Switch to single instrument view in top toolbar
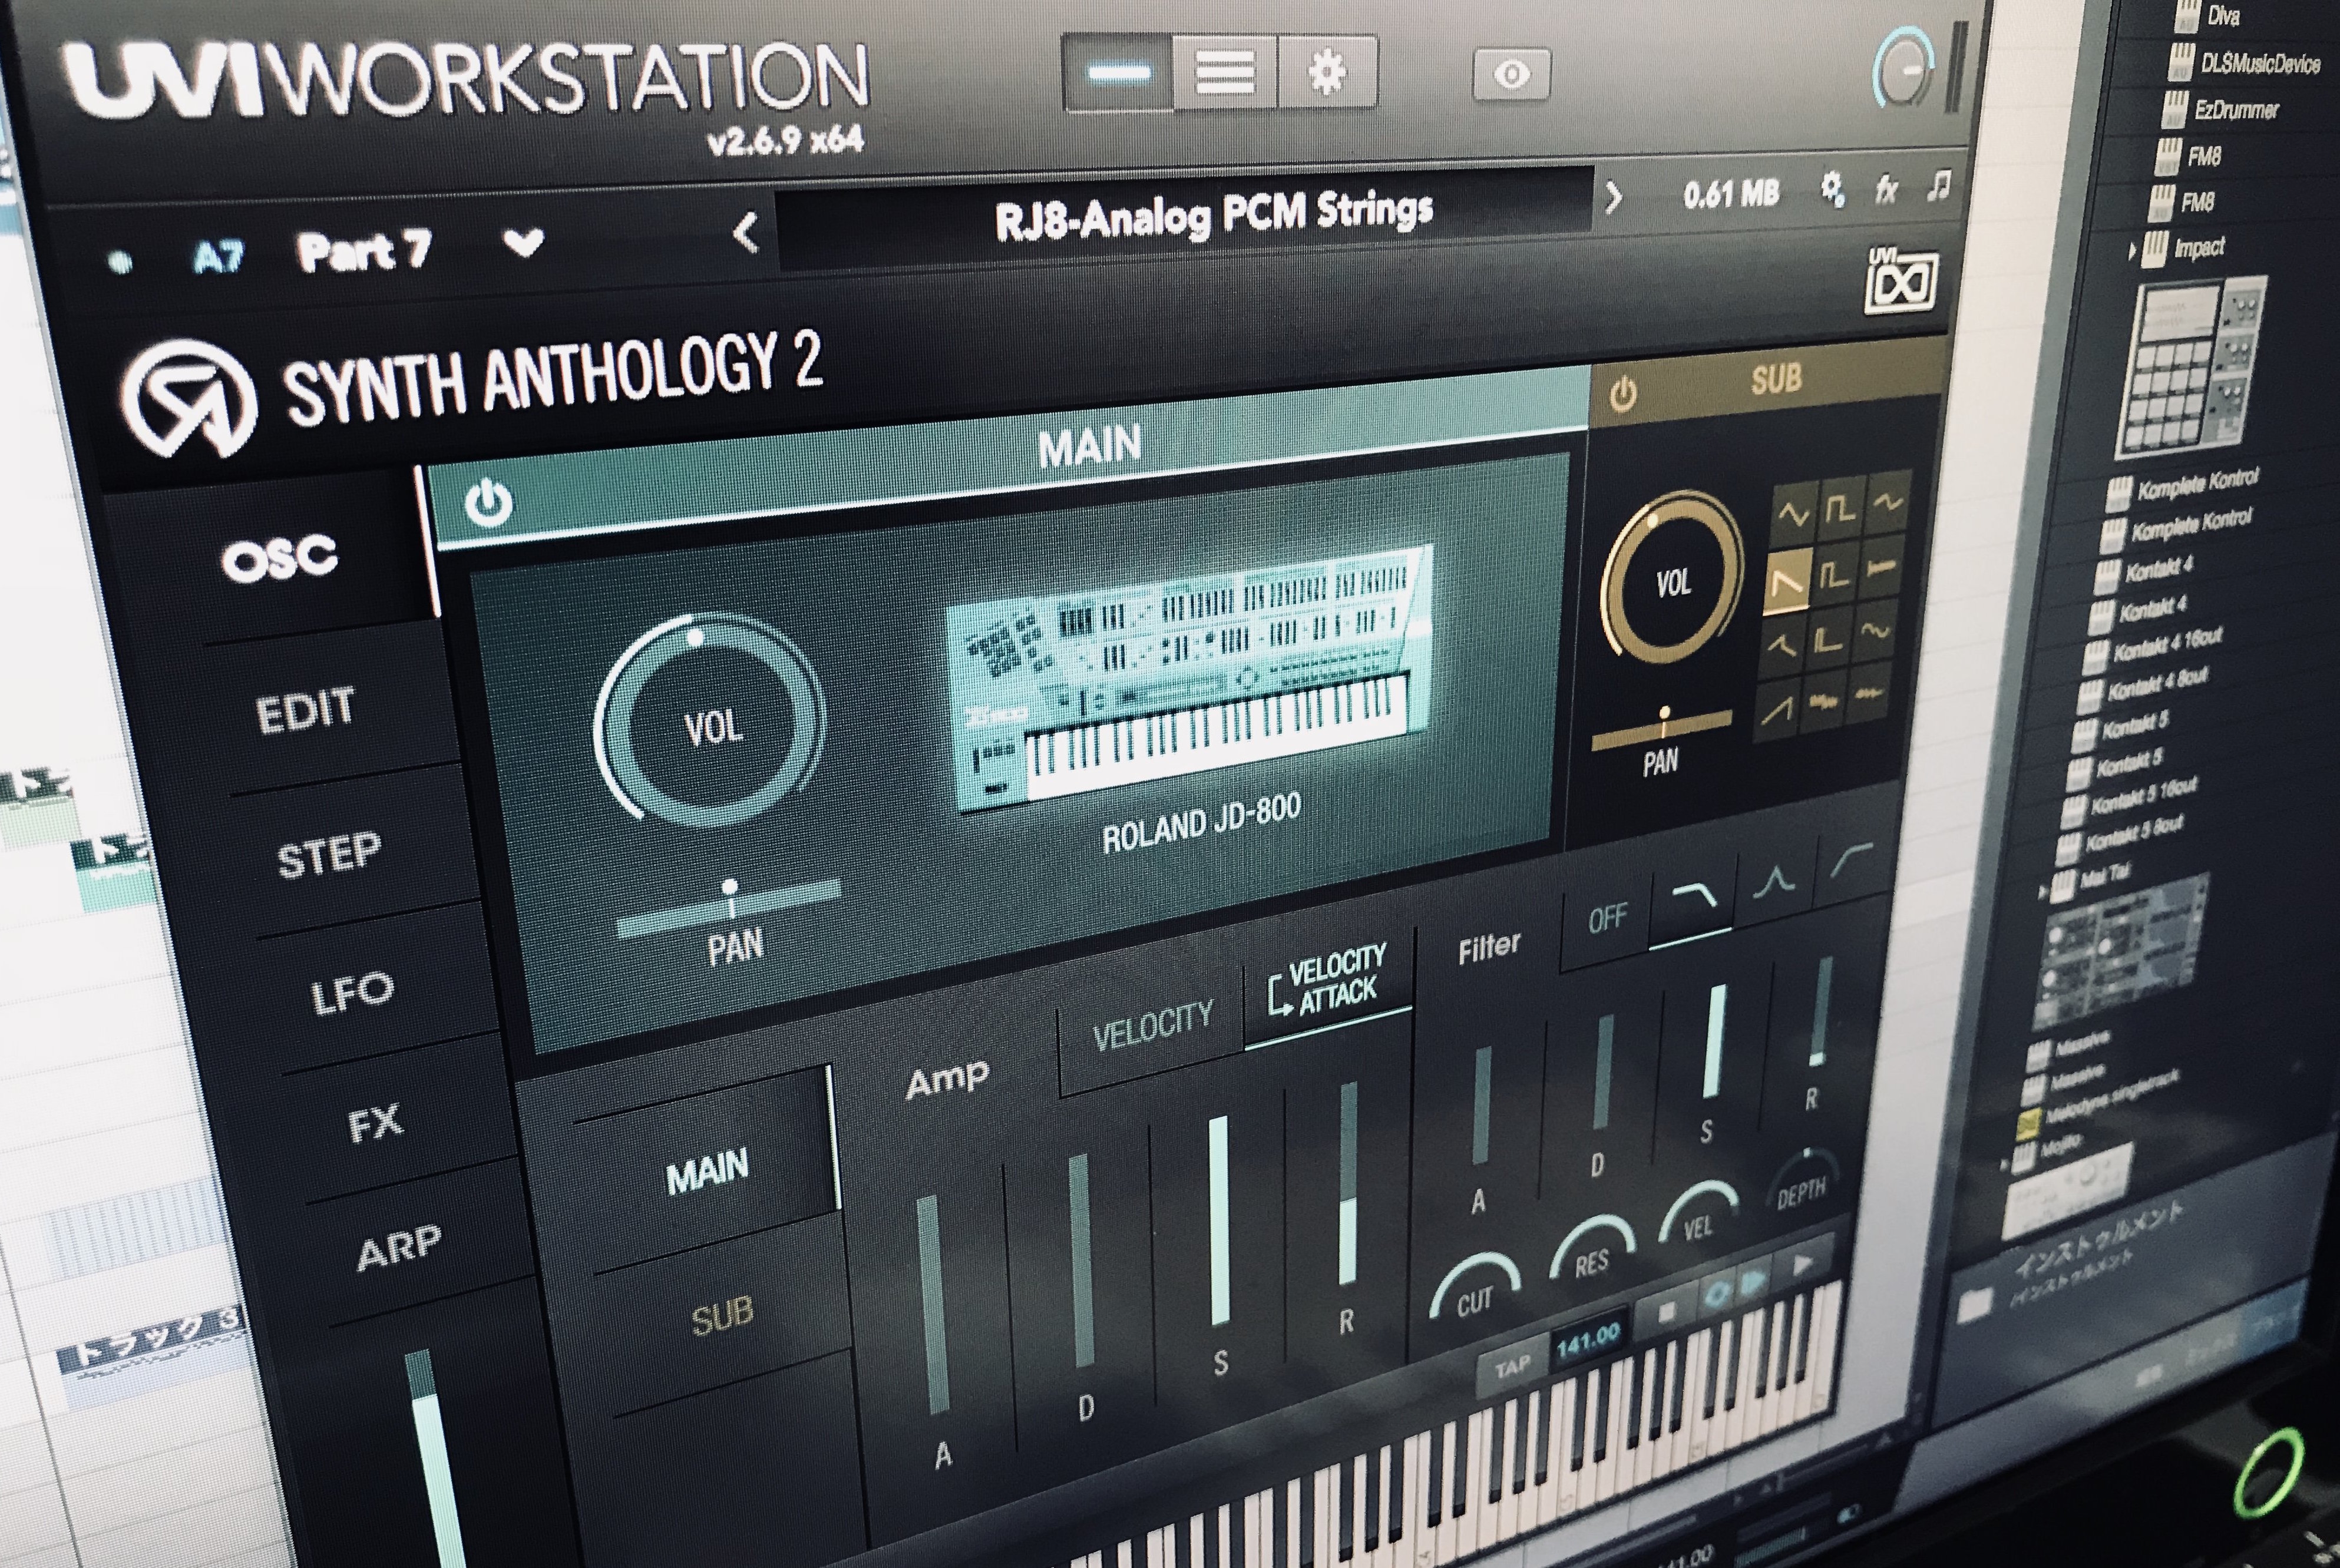Image resolution: width=2340 pixels, height=1568 pixels. [x=1119, y=73]
